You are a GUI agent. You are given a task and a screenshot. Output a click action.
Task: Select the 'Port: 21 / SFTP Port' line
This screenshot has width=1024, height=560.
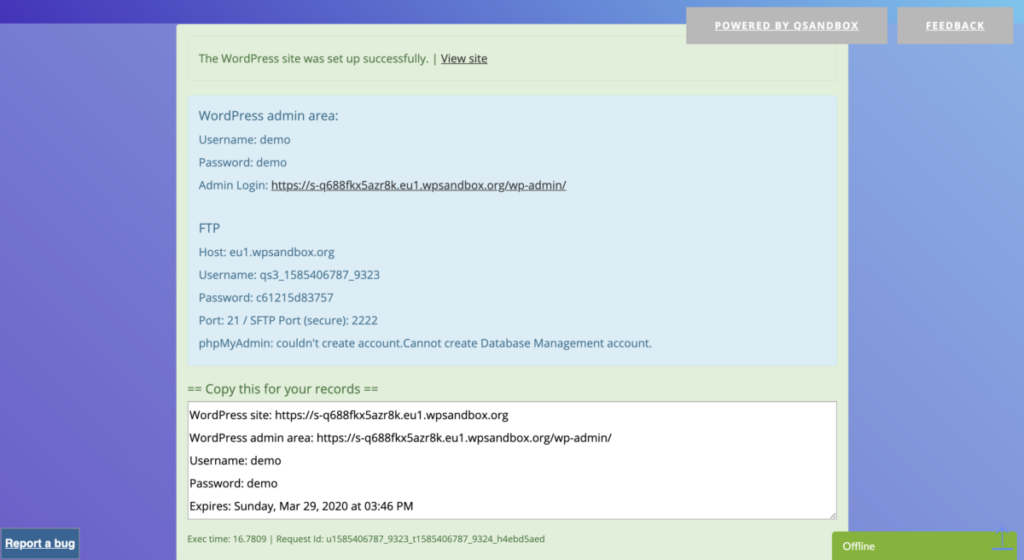pos(288,320)
